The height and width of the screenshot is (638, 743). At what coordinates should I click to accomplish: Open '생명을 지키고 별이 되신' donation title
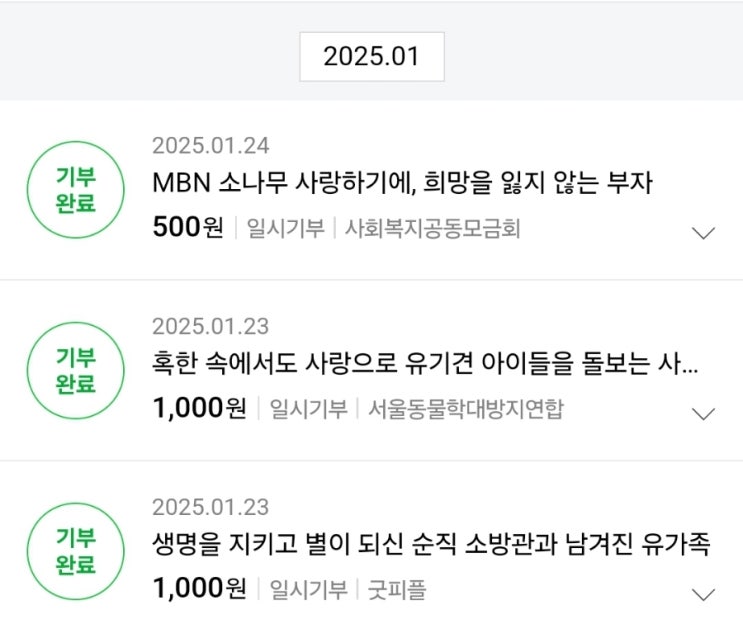click(430, 545)
